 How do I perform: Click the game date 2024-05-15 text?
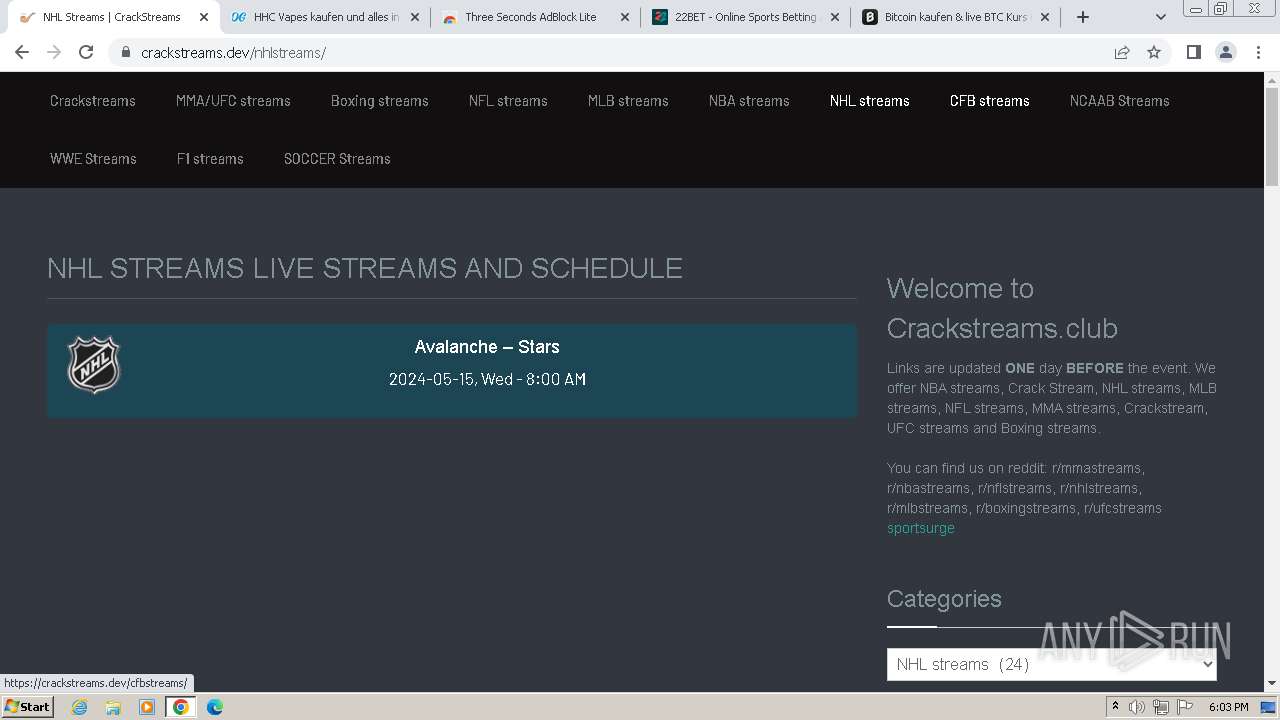click(487, 379)
